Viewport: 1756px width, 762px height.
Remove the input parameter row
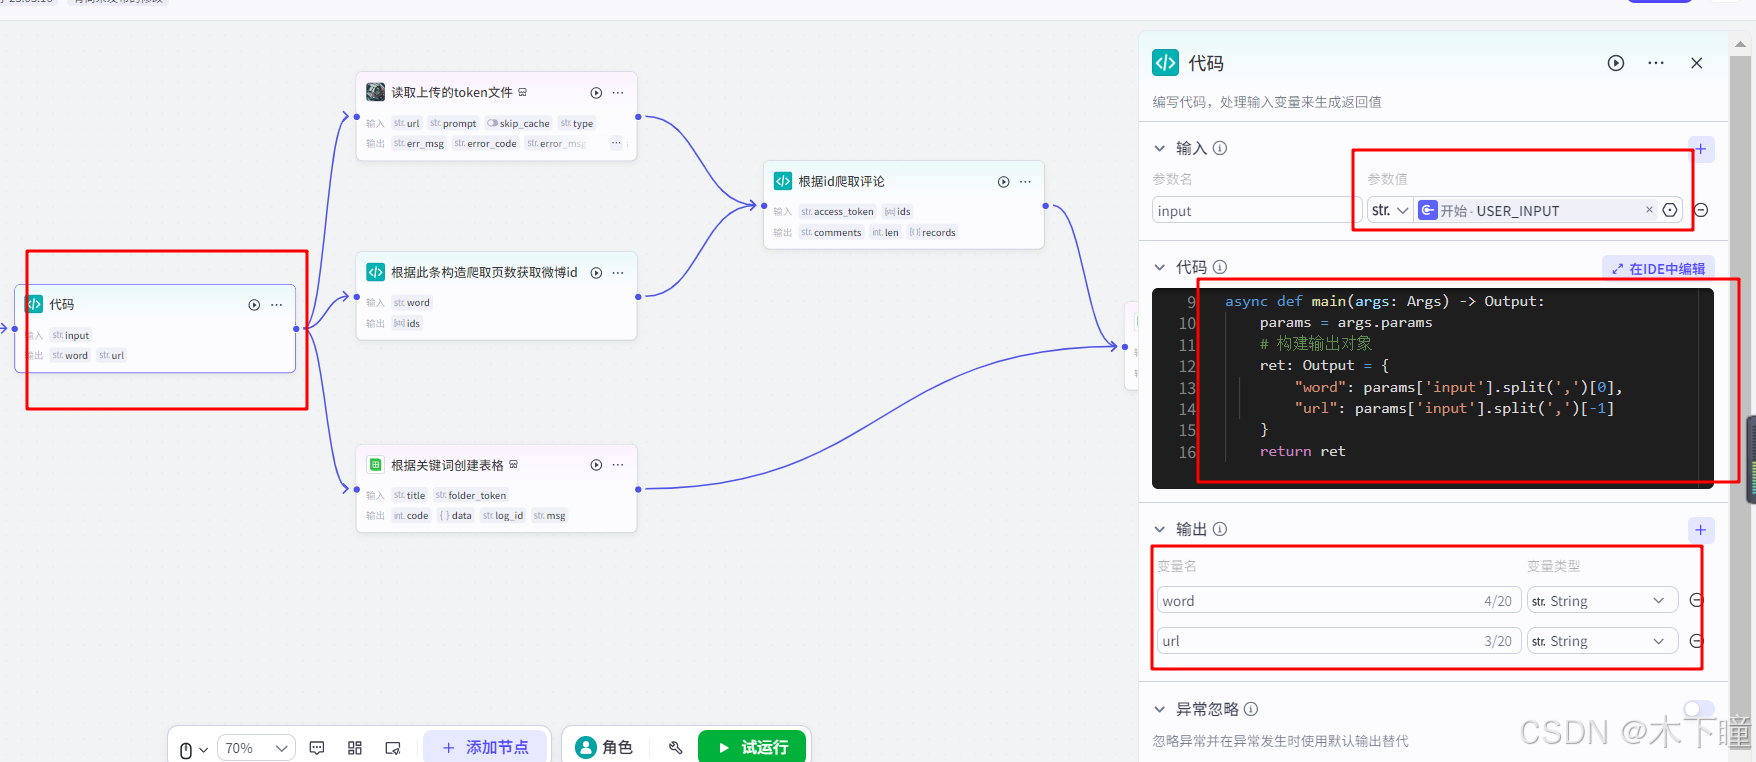coord(1701,210)
